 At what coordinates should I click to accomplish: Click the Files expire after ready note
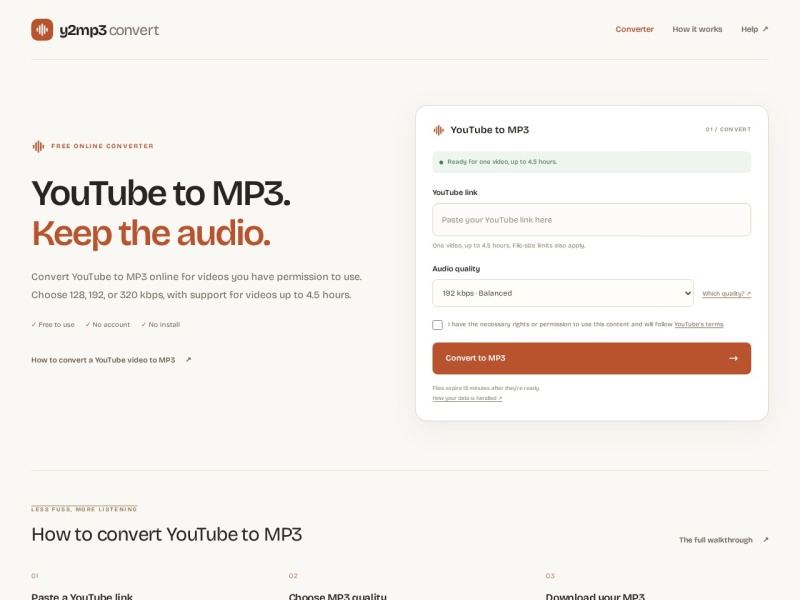486,388
